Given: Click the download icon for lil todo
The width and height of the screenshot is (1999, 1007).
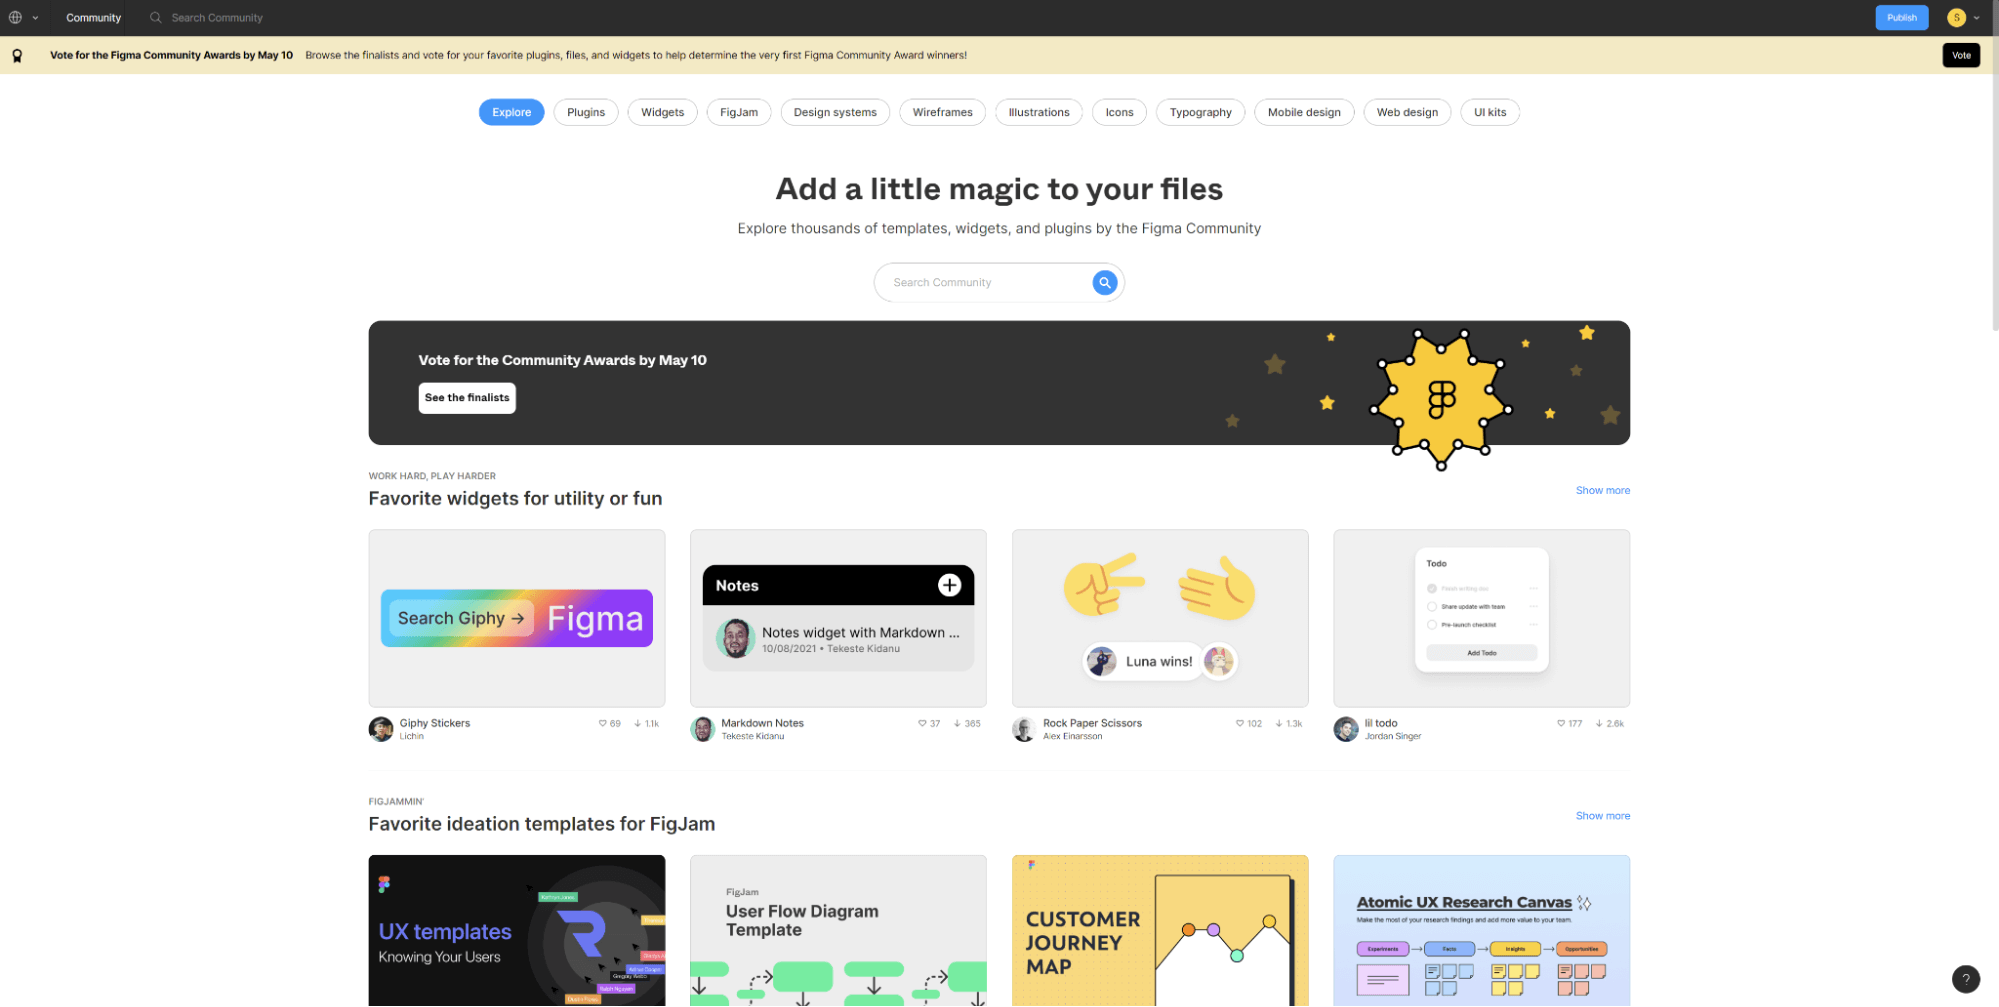Looking at the screenshot, I should pyautogui.click(x=1599, y=723).
